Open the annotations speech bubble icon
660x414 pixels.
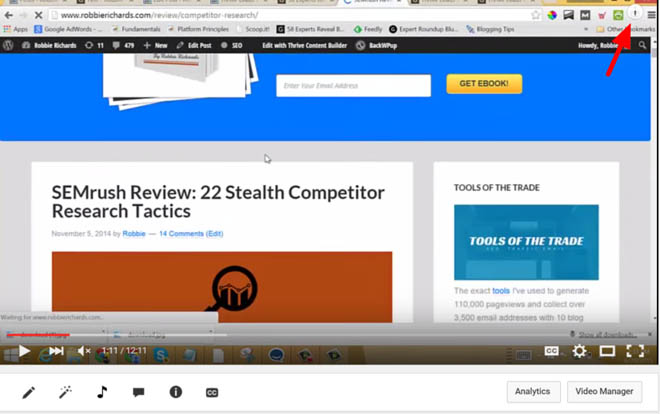pyautogui.click(x=138, y=393)
